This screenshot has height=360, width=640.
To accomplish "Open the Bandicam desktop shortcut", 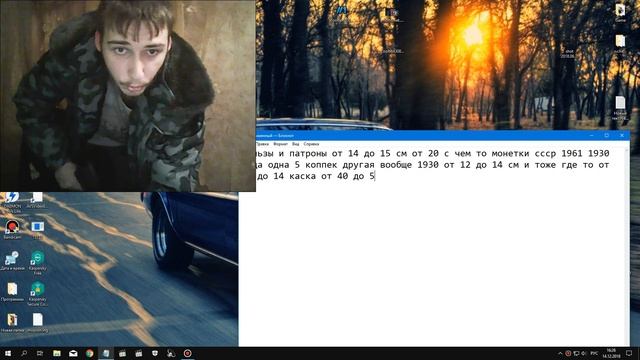I will [12, 229].
